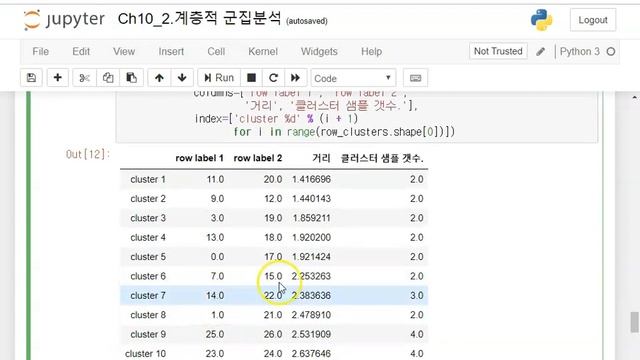Open the Cell menu
640x360 pixels.
216,51
